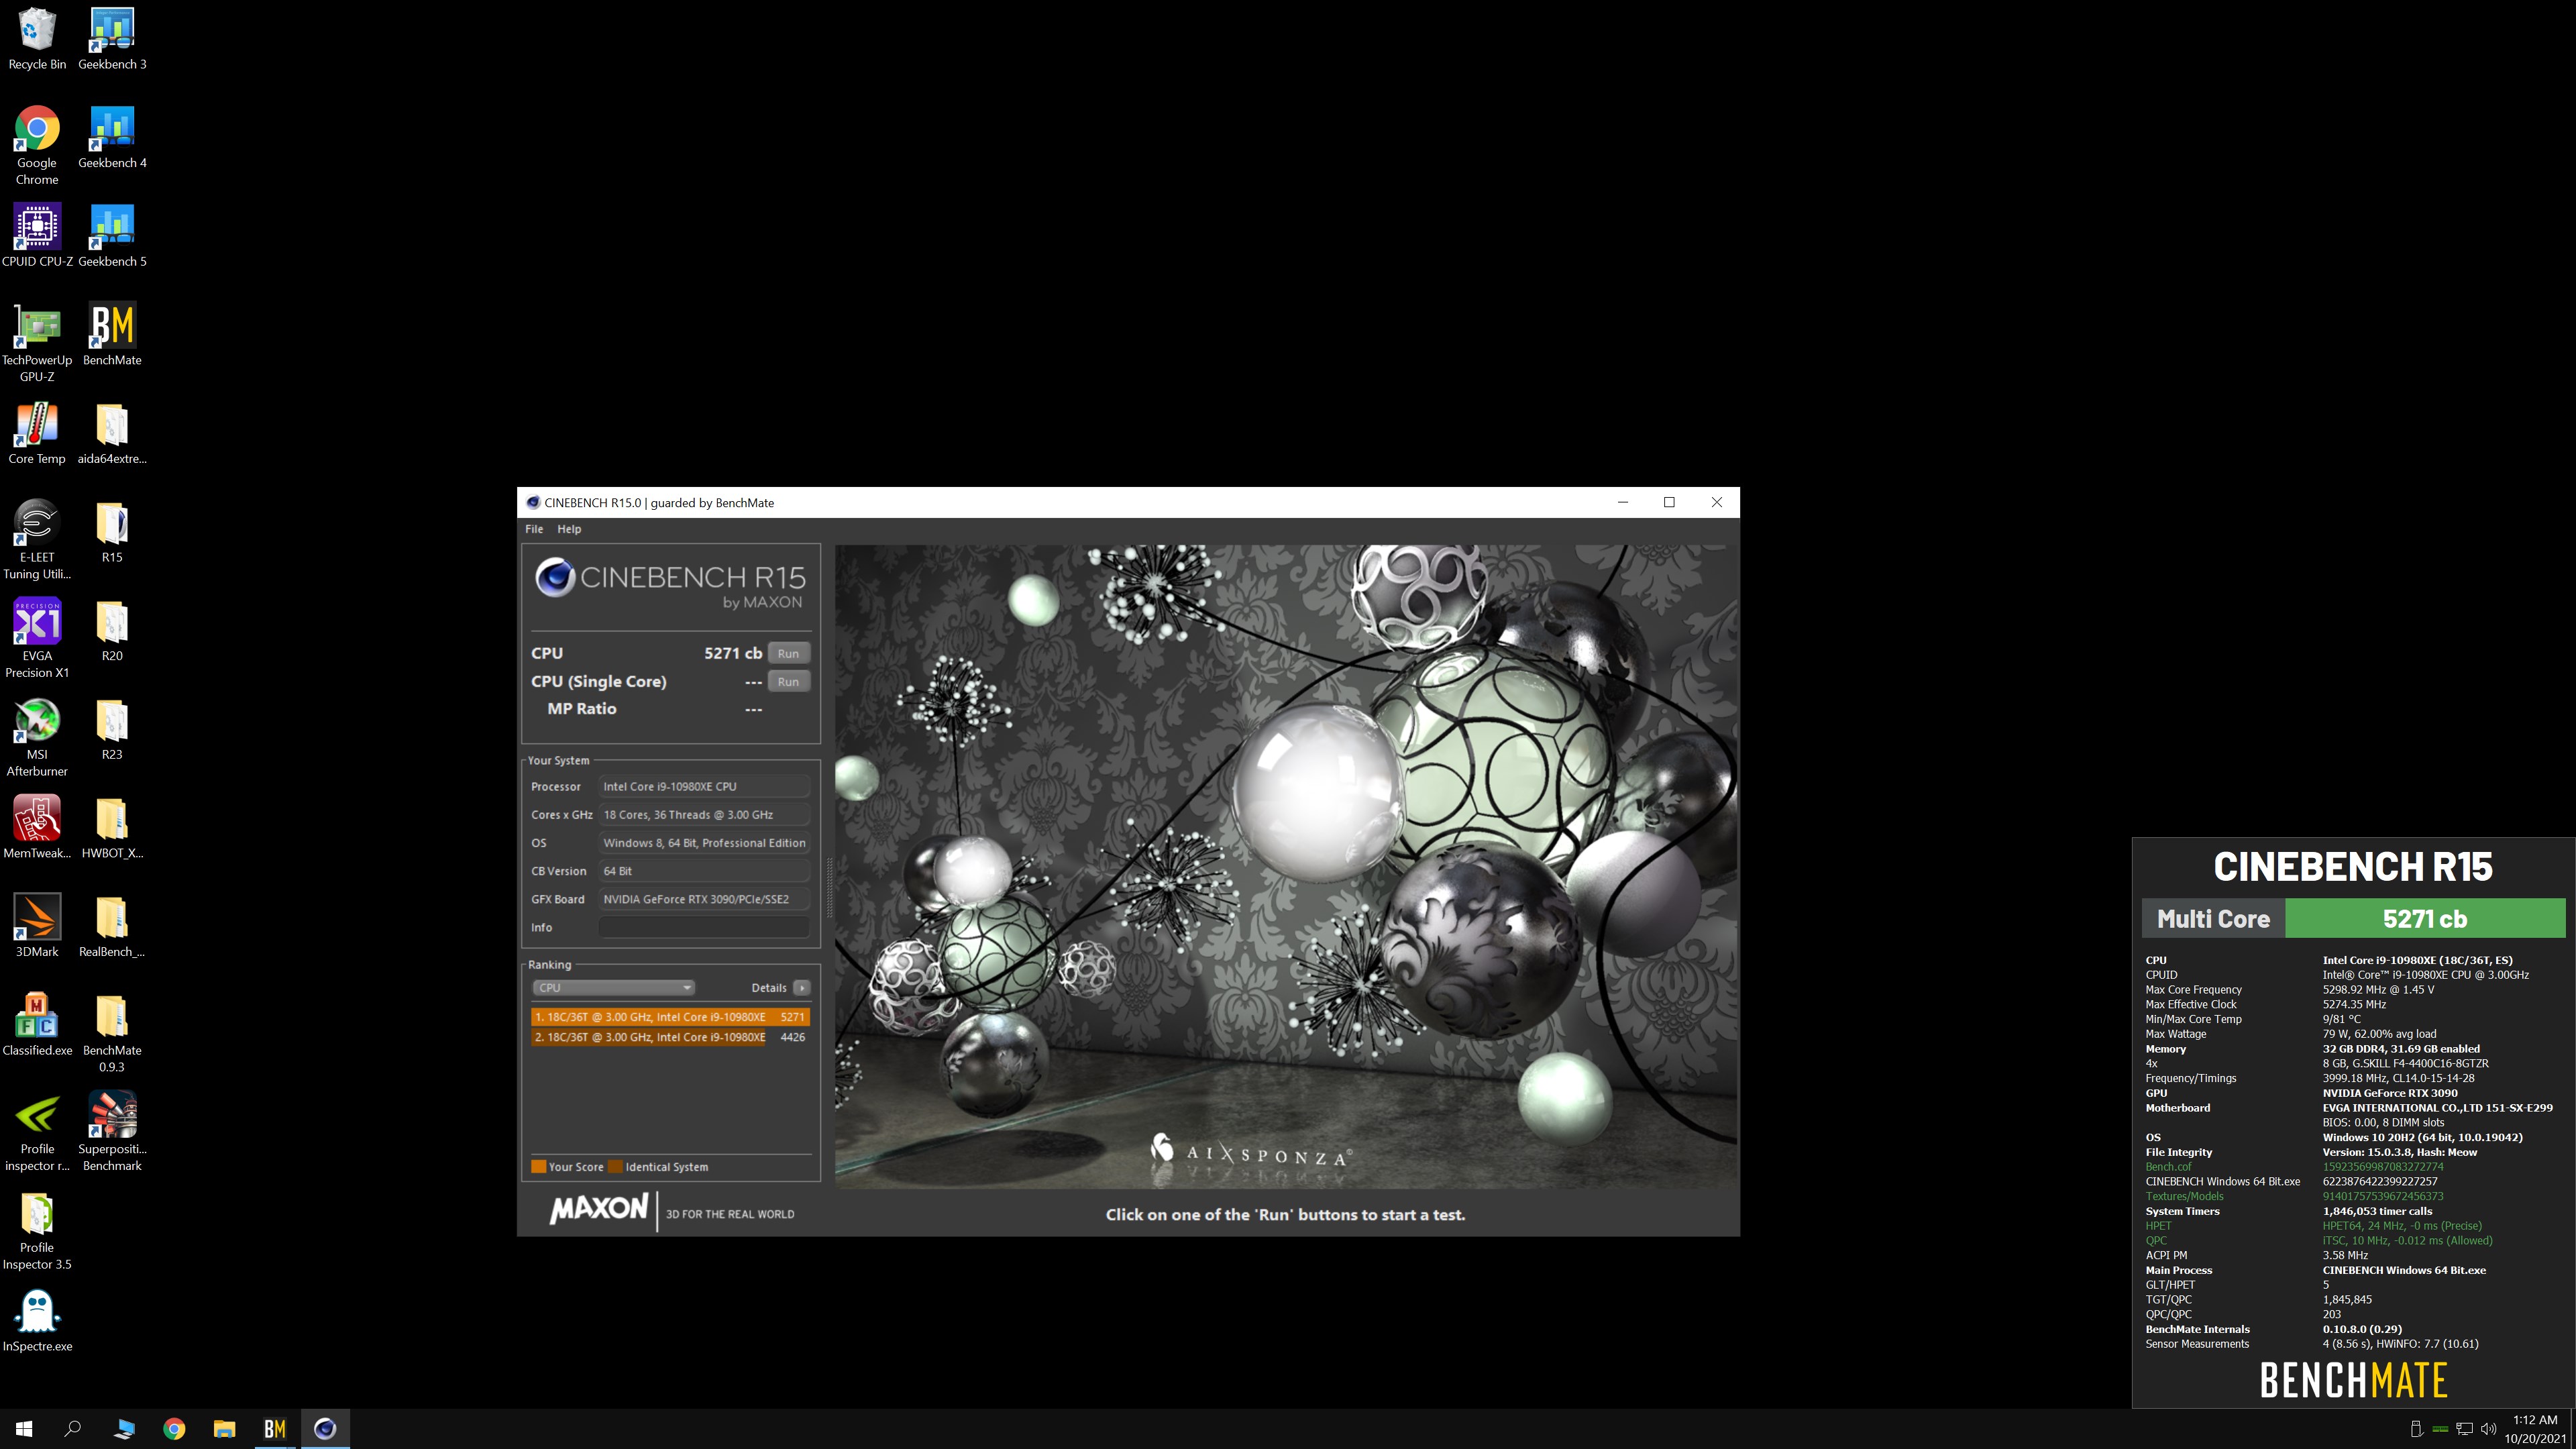Click the tray network icon
Screen dimensions: 2576x1449
pyautogui.click(x=2465, y=1429)
